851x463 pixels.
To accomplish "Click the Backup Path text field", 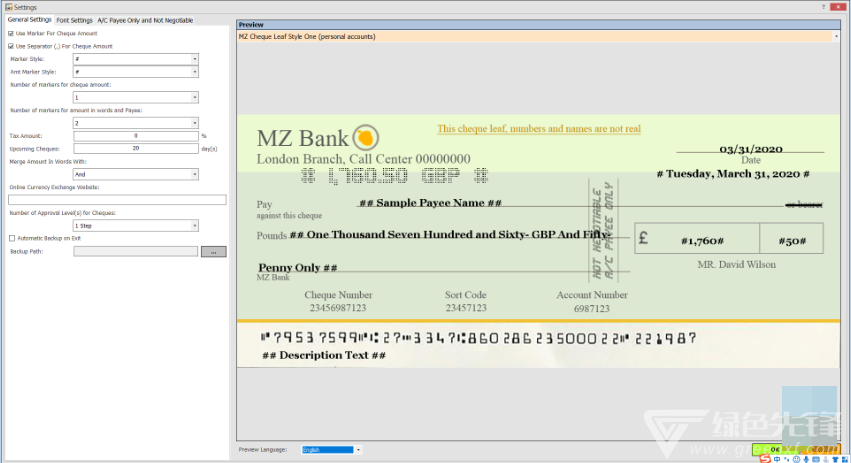I will point(136,251).
